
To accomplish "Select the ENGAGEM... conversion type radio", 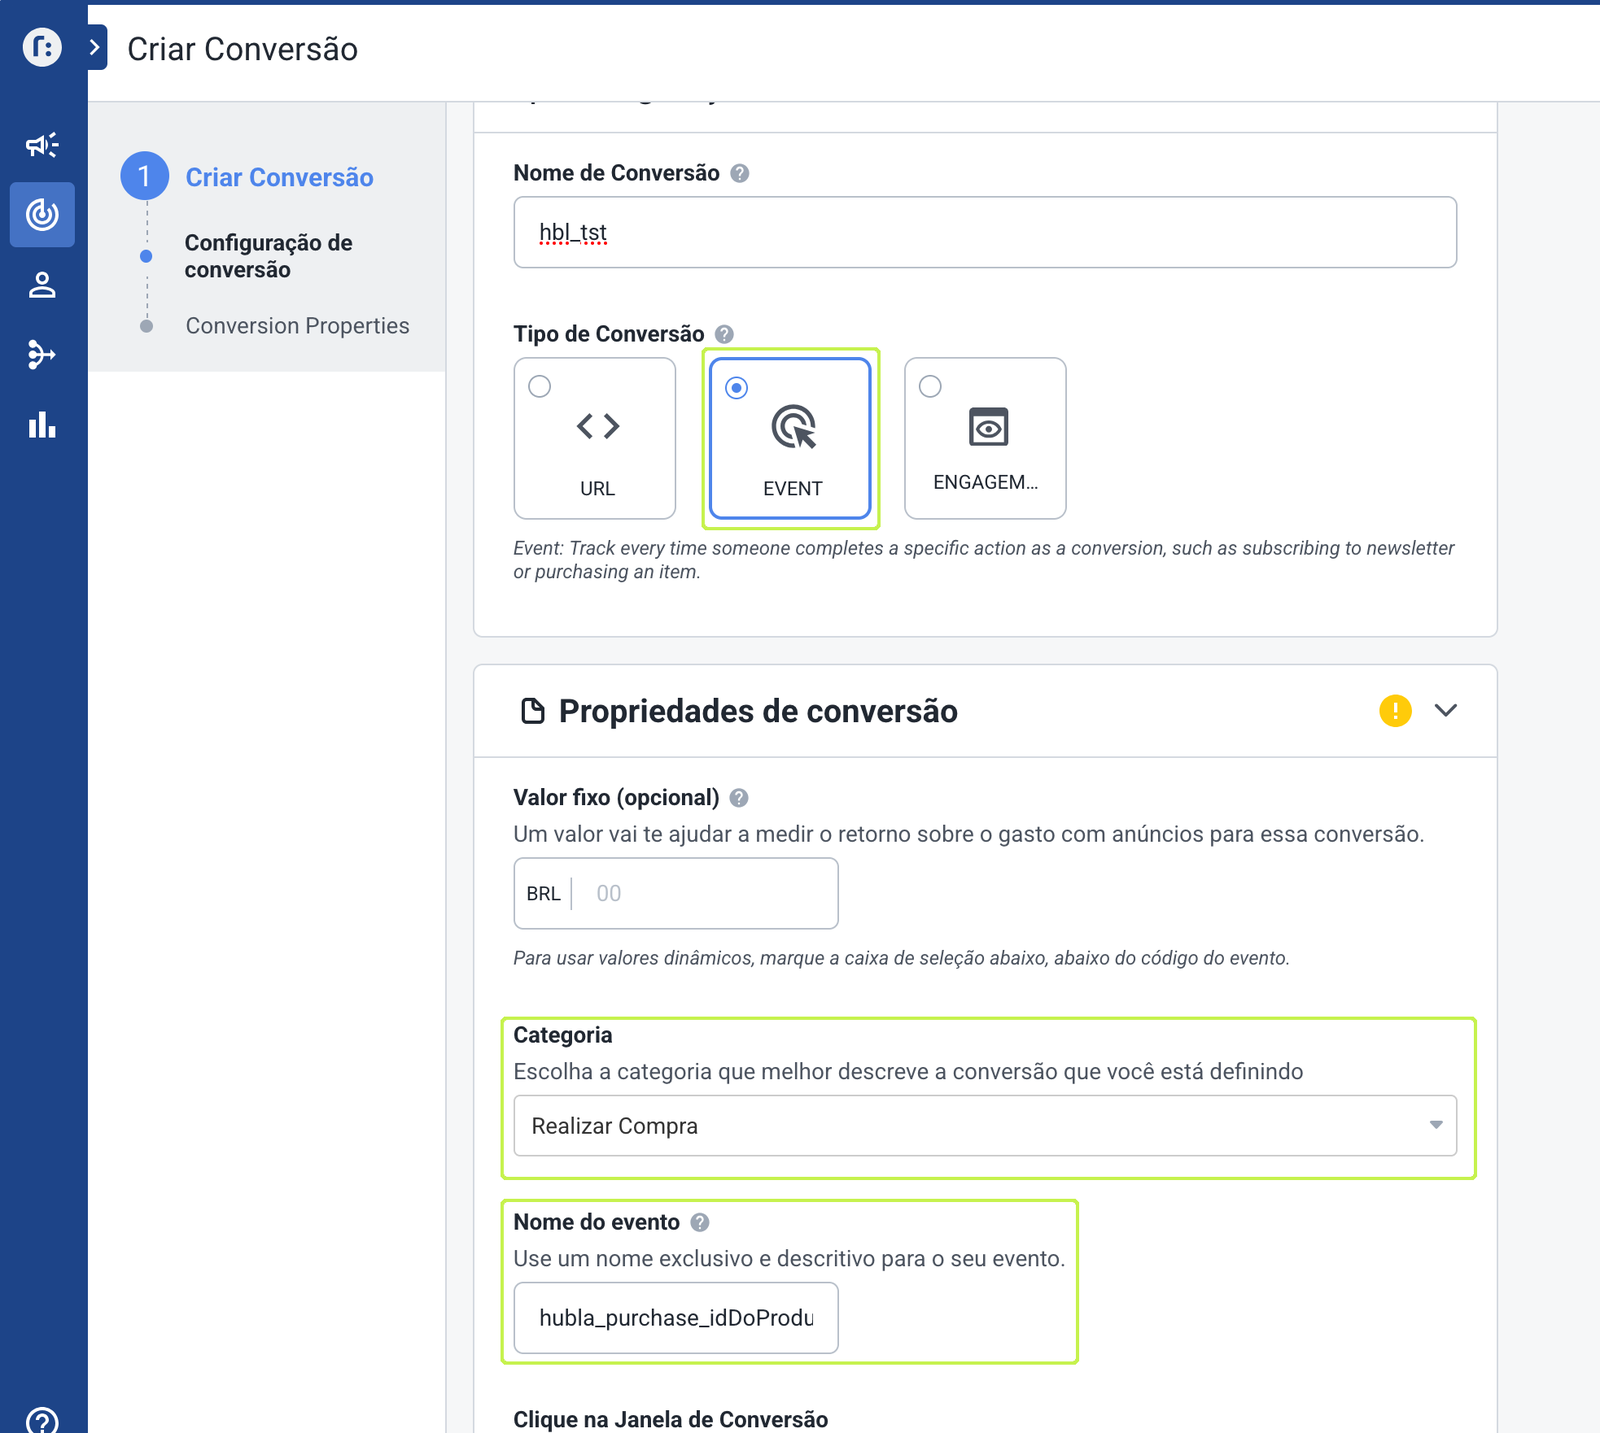I will (930, 386).
